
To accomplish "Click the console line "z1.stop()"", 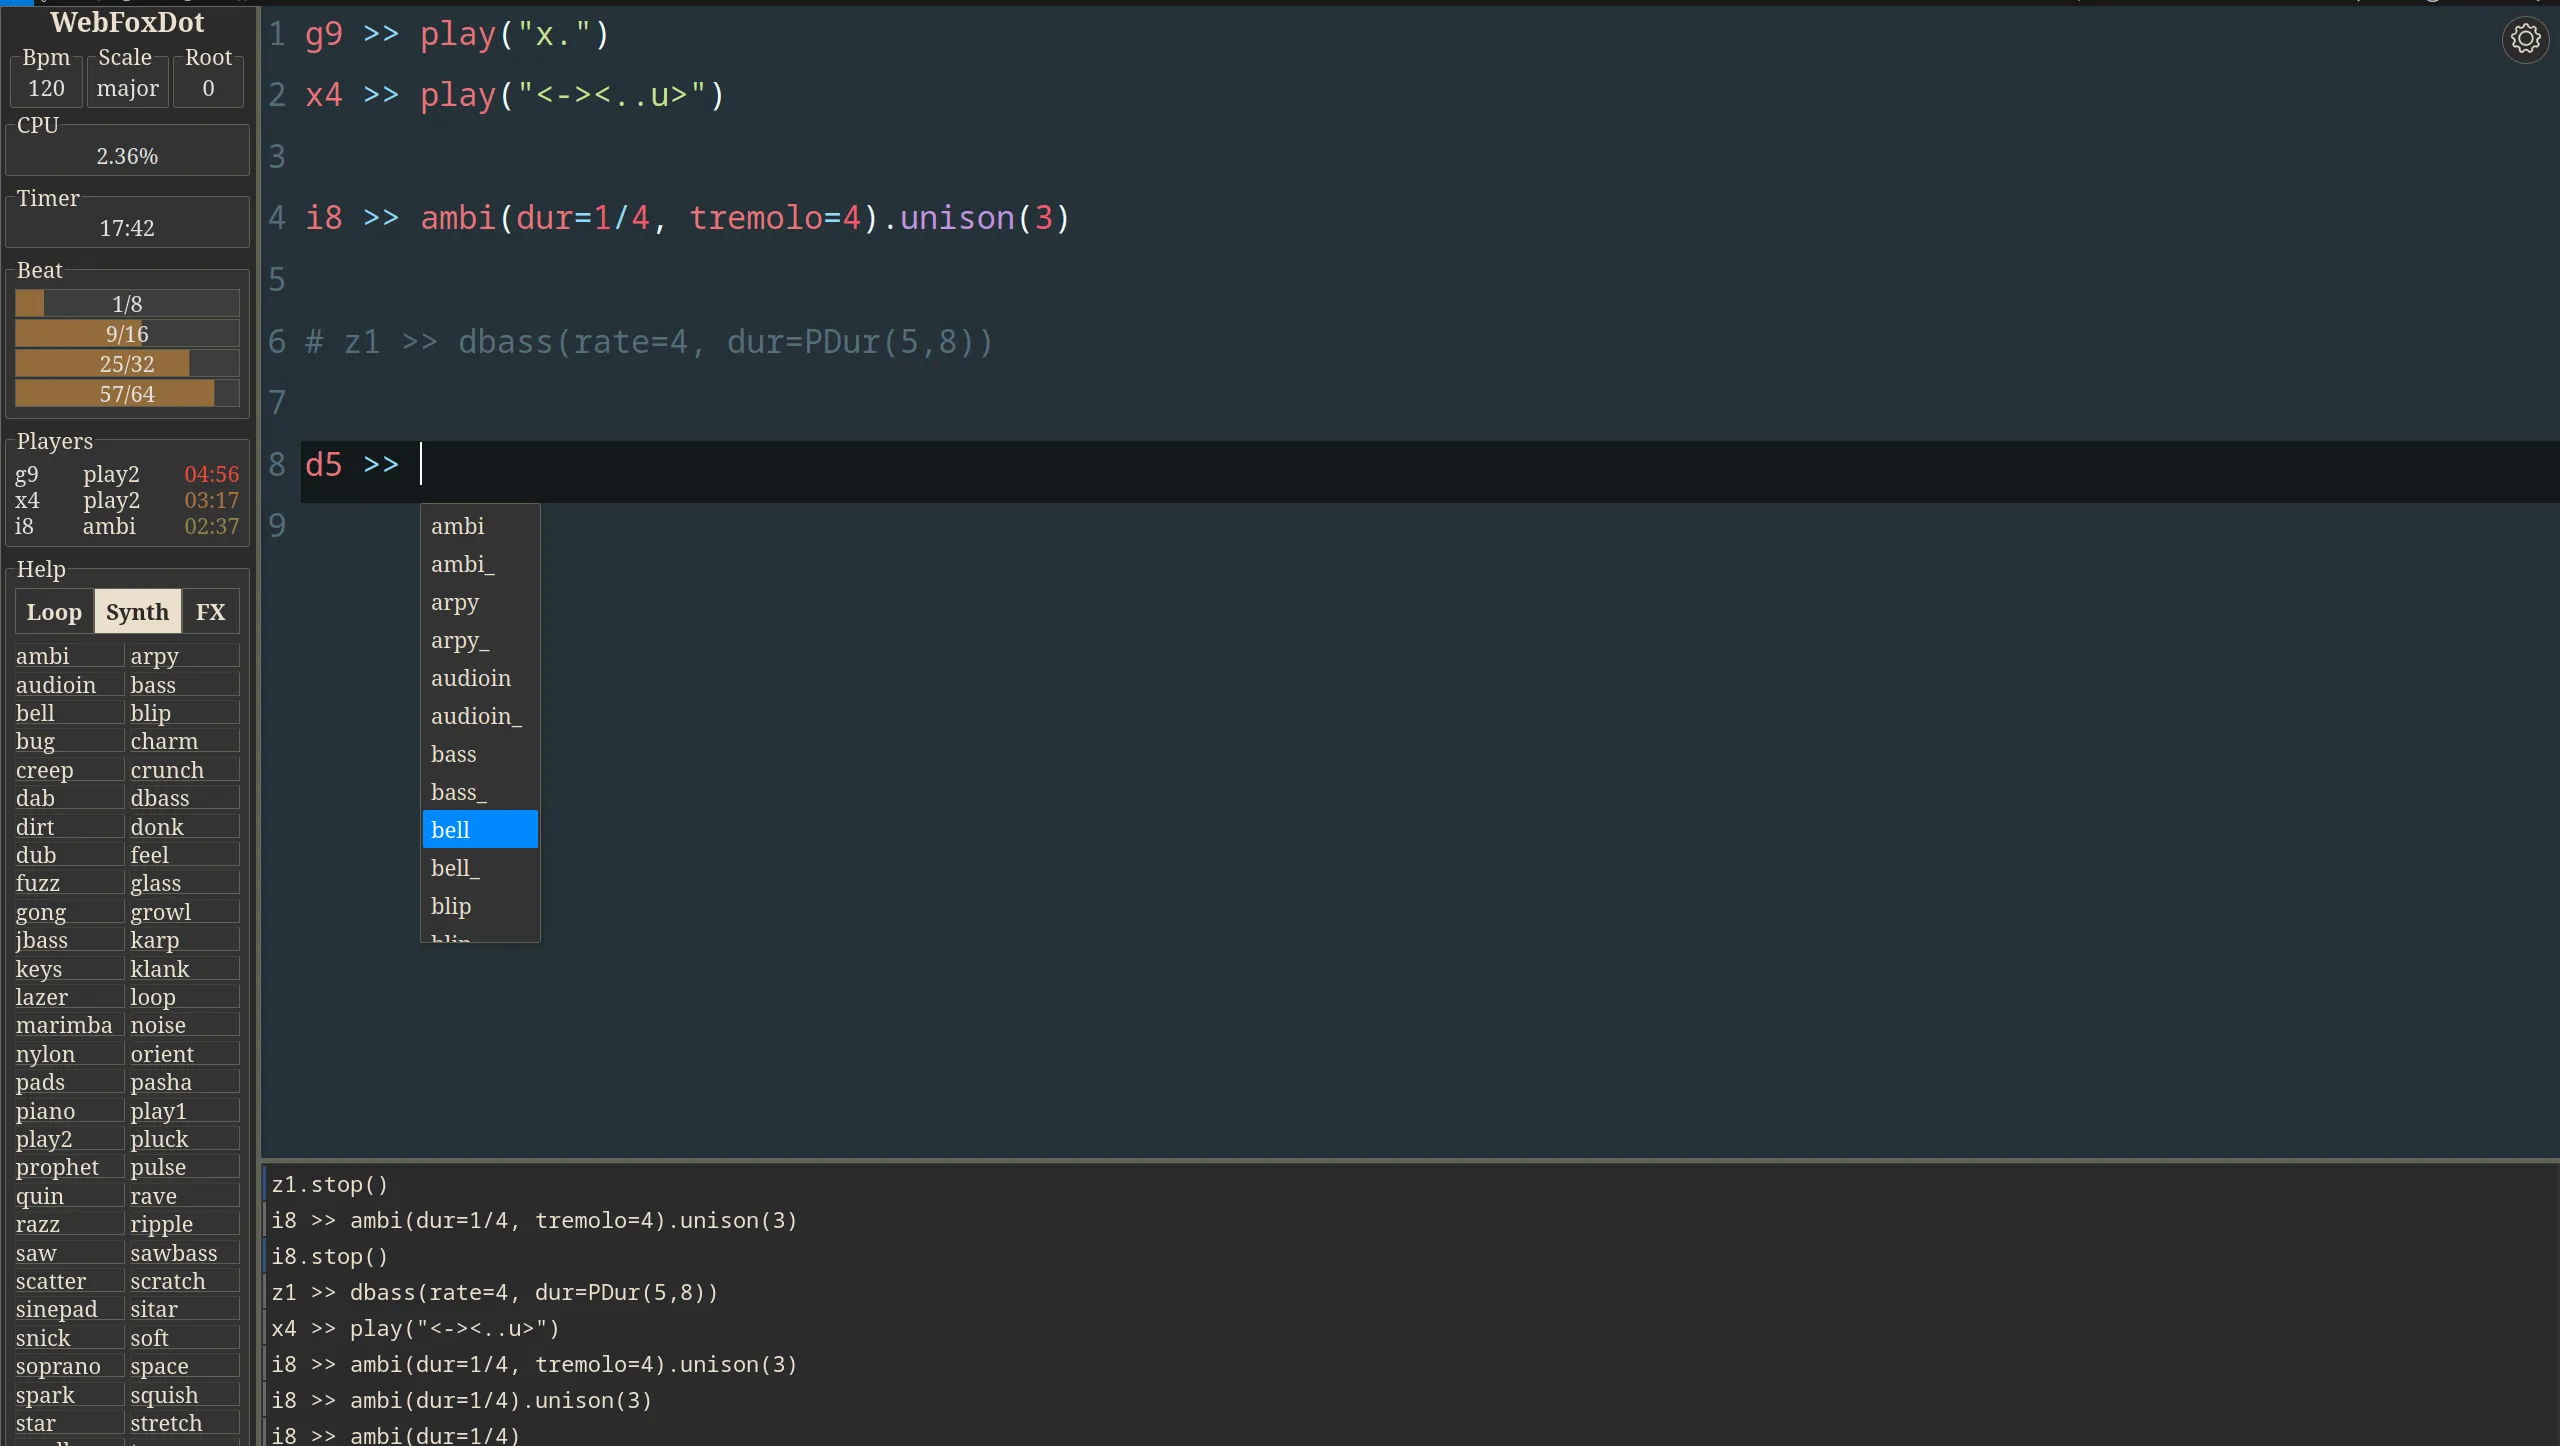I will click(330, 1184).
